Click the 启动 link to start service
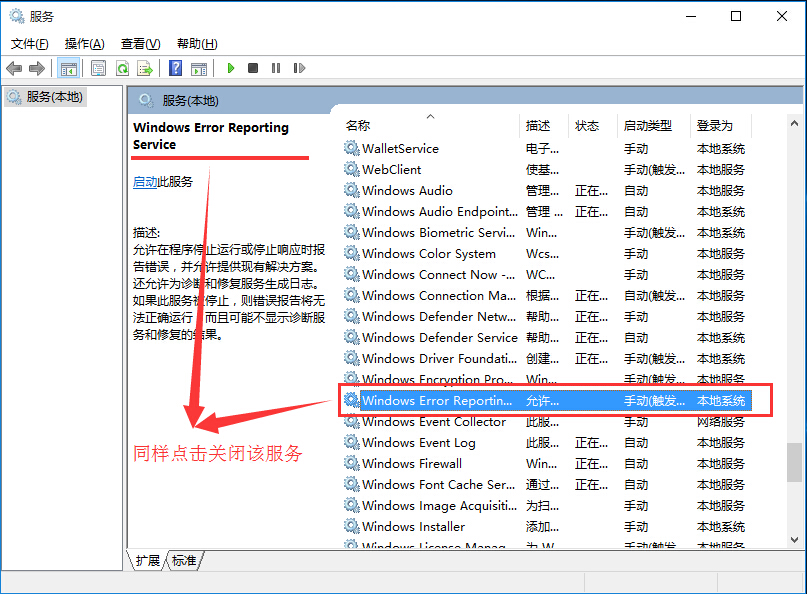807x594 pixels. tap(144, 182)
